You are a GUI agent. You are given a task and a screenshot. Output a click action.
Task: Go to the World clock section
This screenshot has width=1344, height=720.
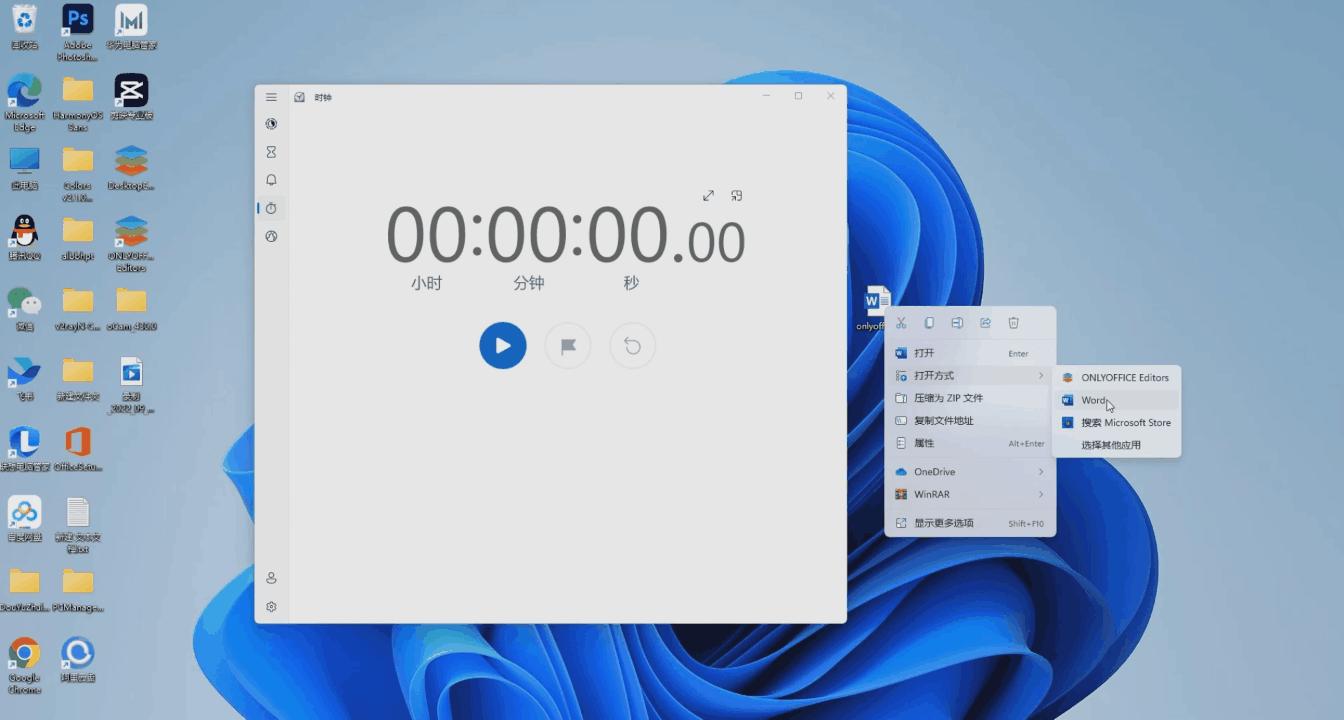click(271, 237)
